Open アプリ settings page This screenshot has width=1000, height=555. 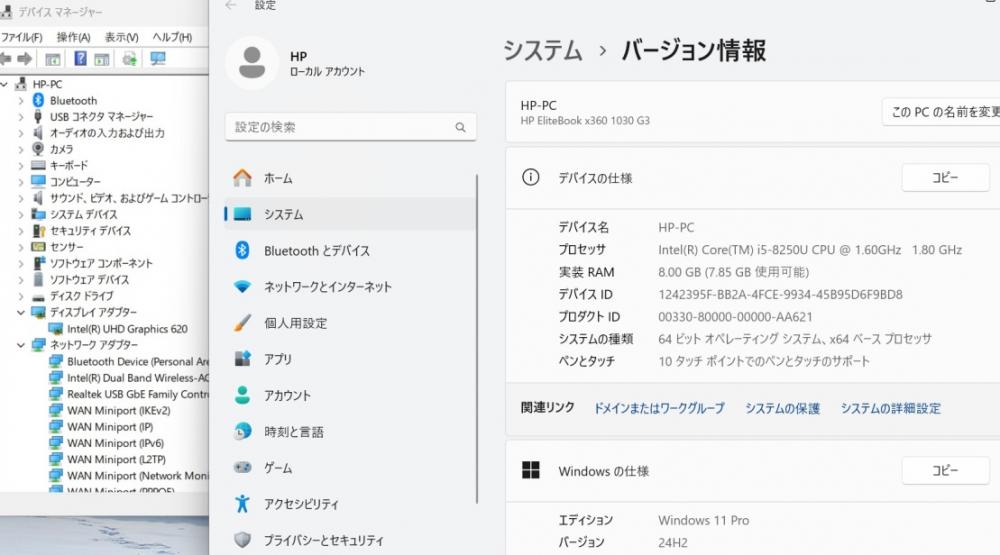349,359
